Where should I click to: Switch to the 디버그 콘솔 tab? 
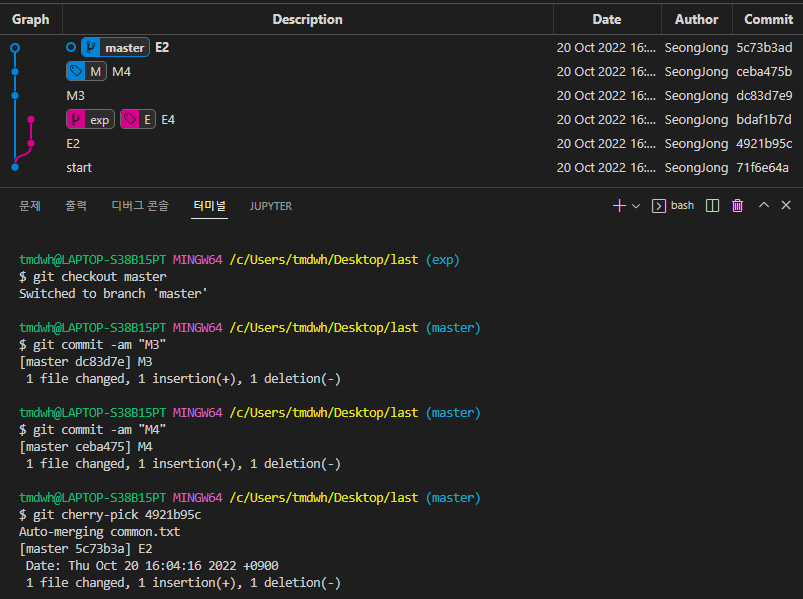tap(140, 206)
